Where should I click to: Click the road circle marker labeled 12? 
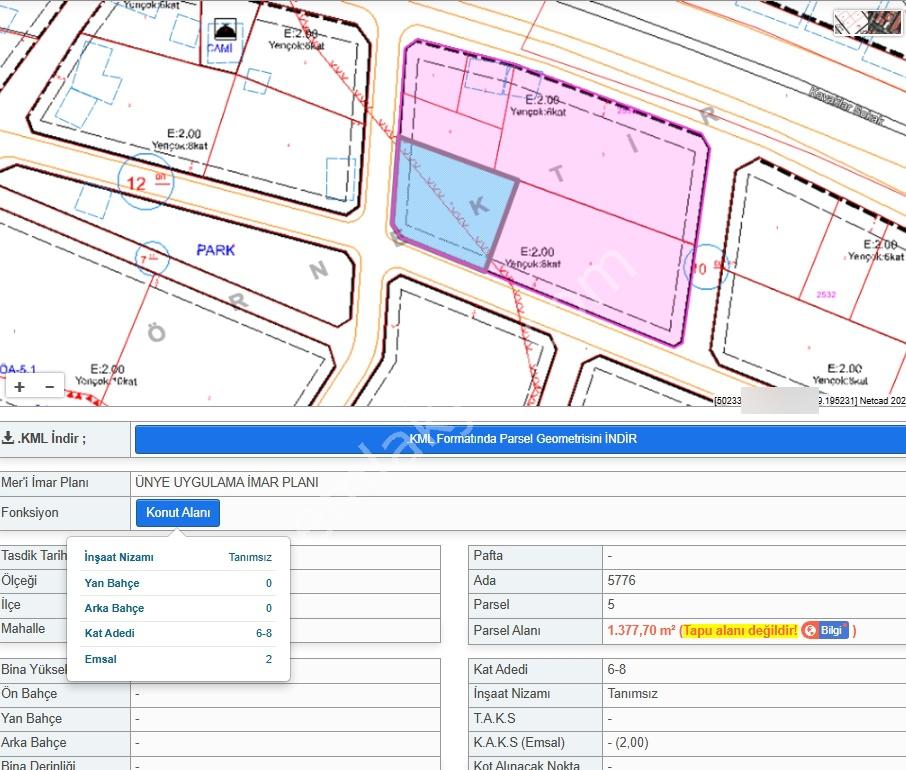pos(144,182)
